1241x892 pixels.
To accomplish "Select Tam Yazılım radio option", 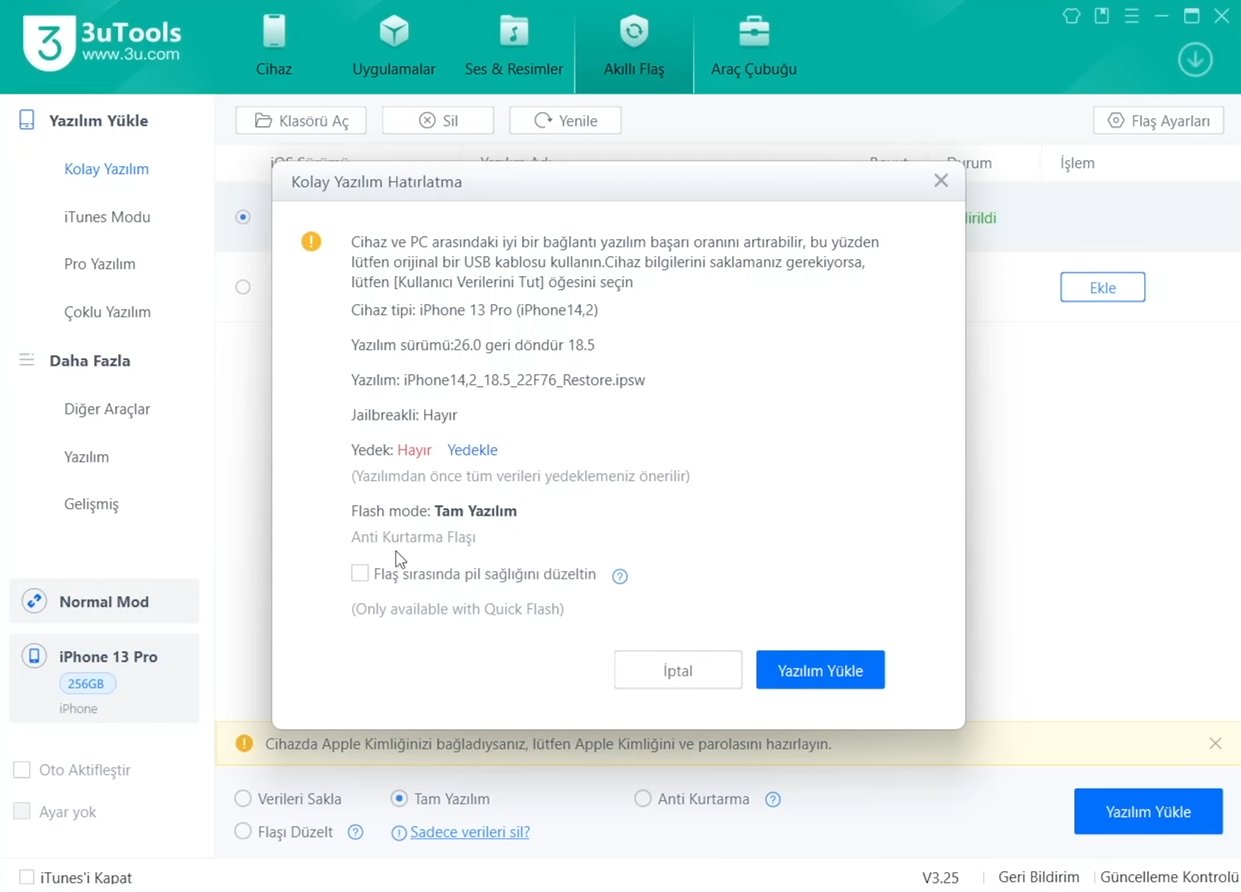I will pyautogui.click(x=399, y=799).
